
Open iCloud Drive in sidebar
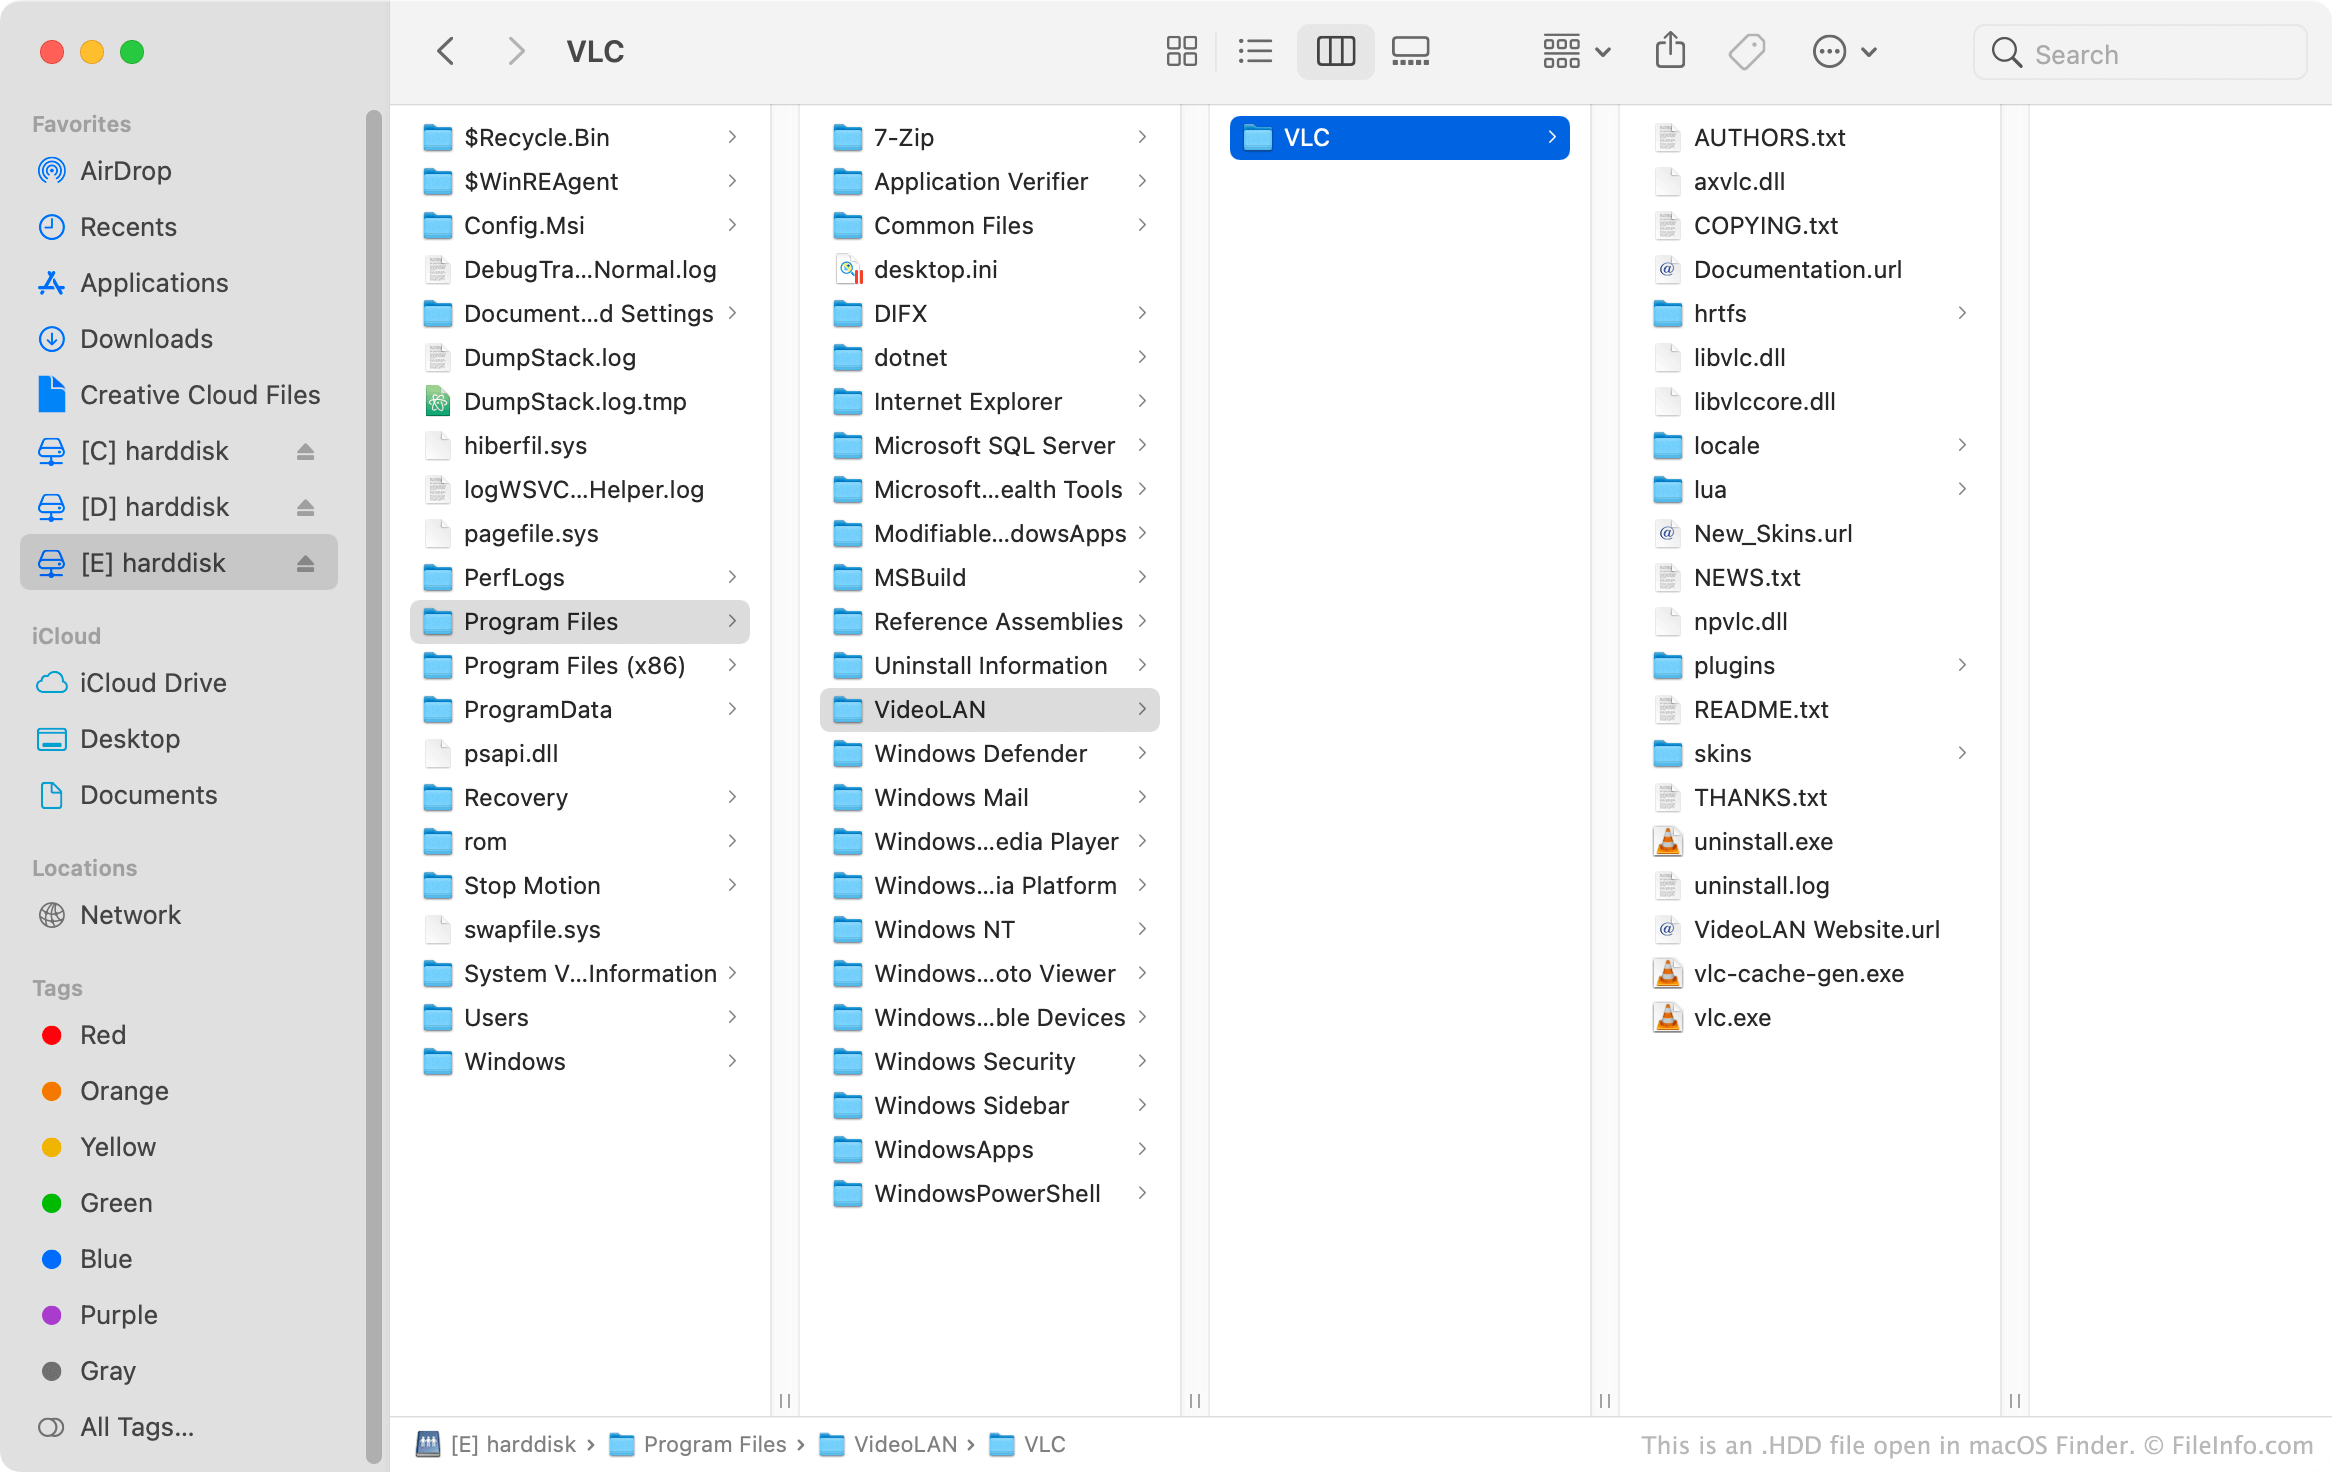point(153,683)
